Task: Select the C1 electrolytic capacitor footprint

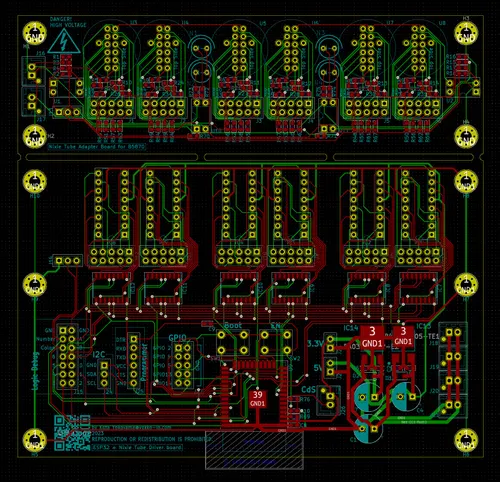Action: pos(368,429)
